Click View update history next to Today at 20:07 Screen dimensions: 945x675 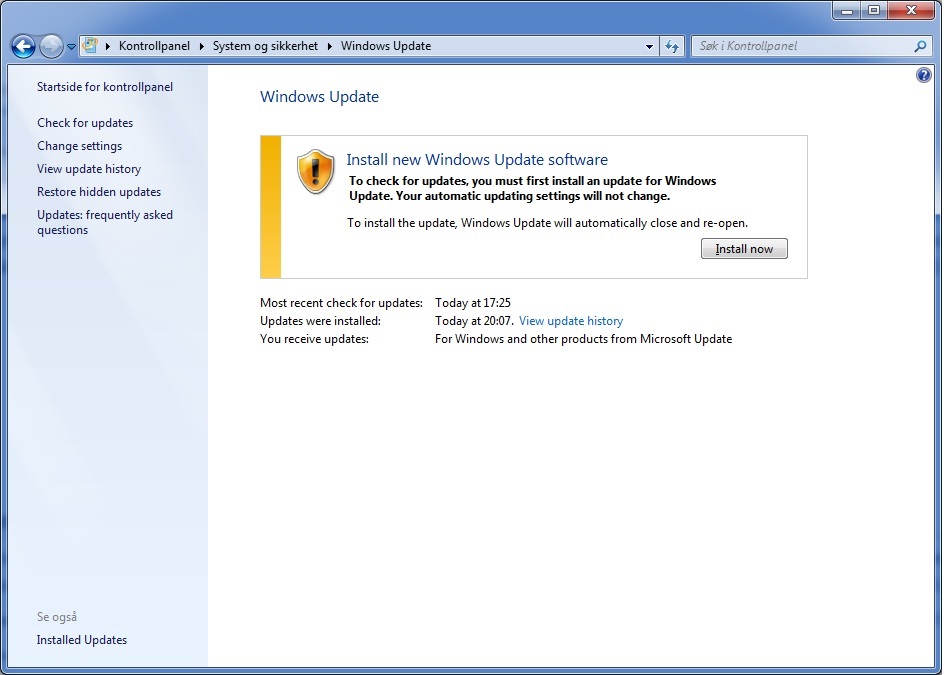pyautogui.click(x=571, y=321)
